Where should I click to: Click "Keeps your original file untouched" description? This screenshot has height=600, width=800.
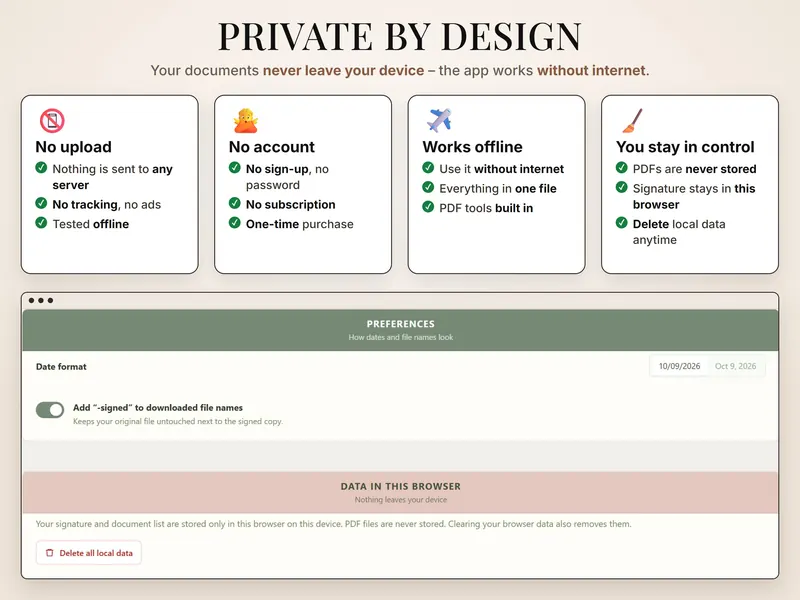click(x=178, y=421)
